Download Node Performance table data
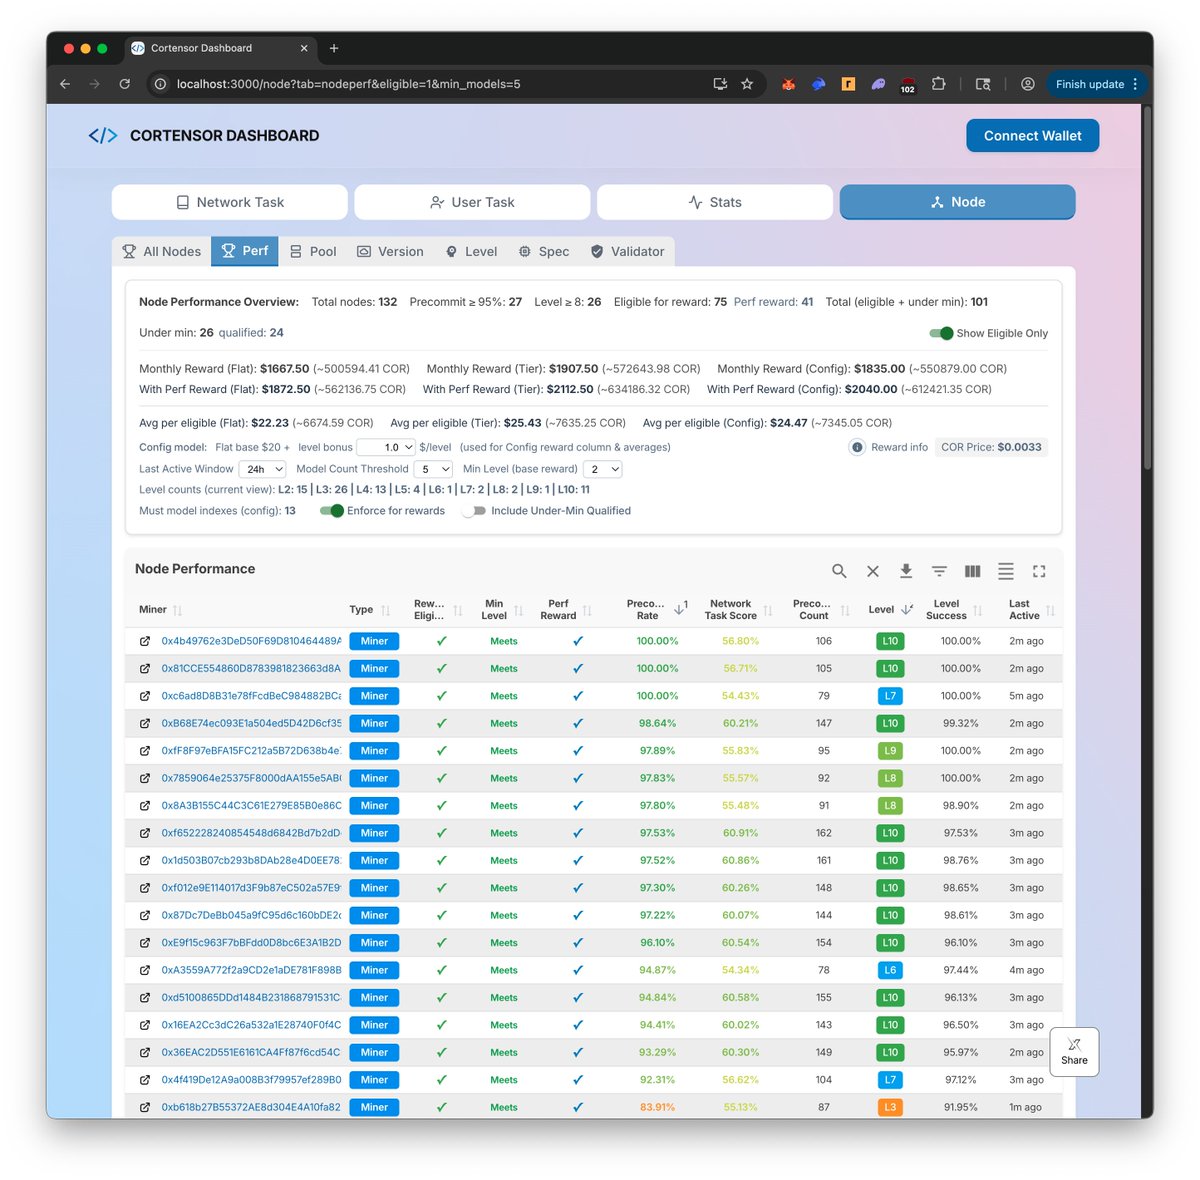This screenshot has height=1180, width=1200. [x=906, y=571]
